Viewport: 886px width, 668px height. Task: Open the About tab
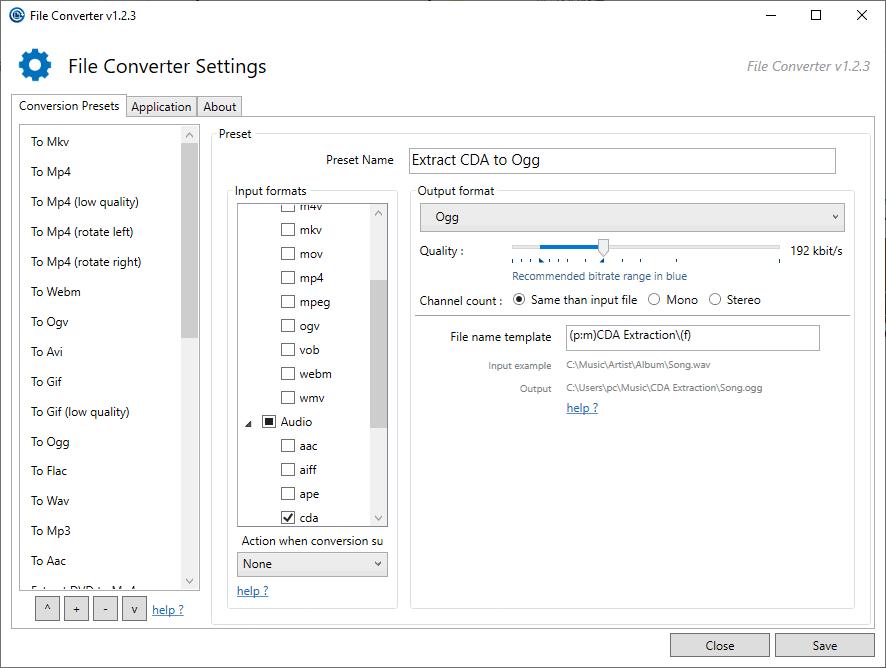[x=220, y=107]
